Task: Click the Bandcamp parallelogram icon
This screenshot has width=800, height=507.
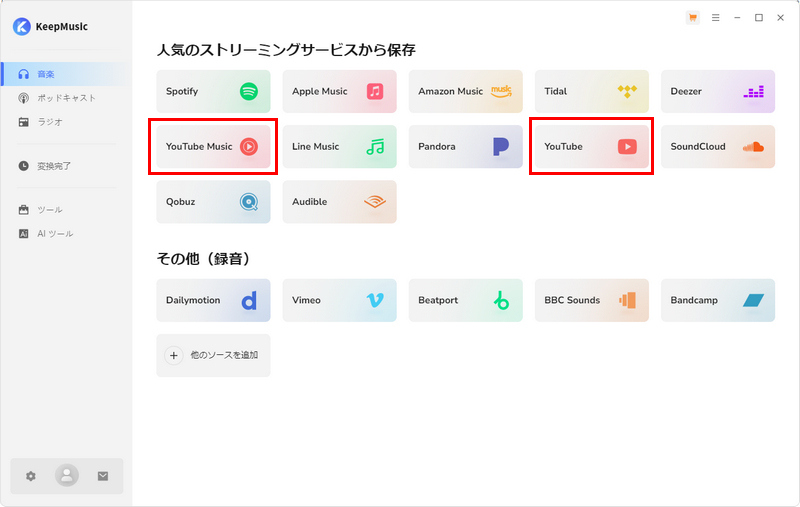Action: tap(753, 300)
